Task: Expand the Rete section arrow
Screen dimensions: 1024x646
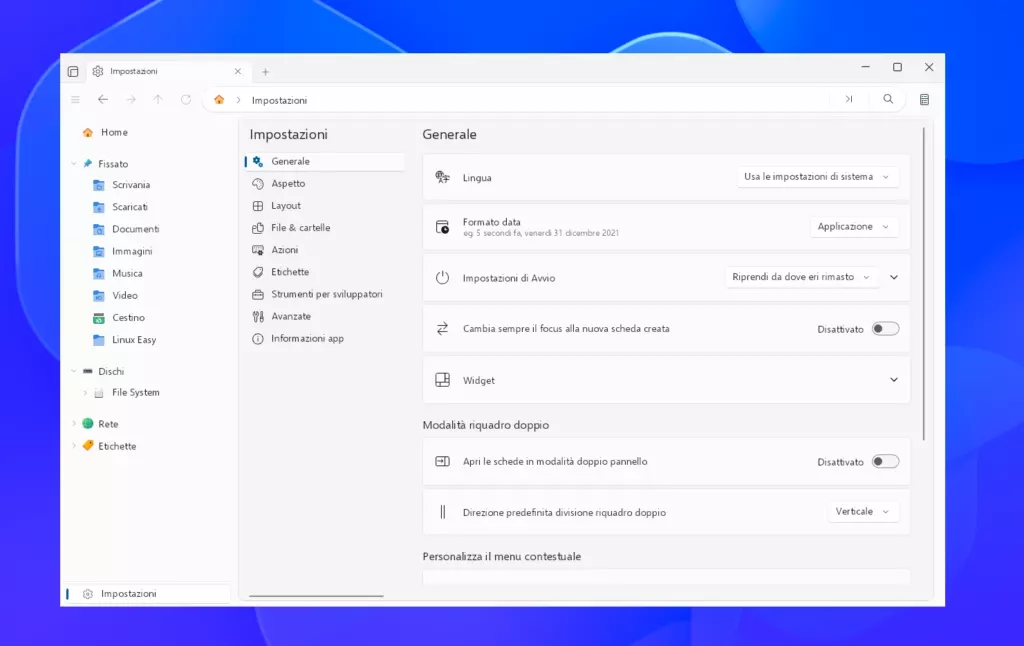Action: coord(73,423)
